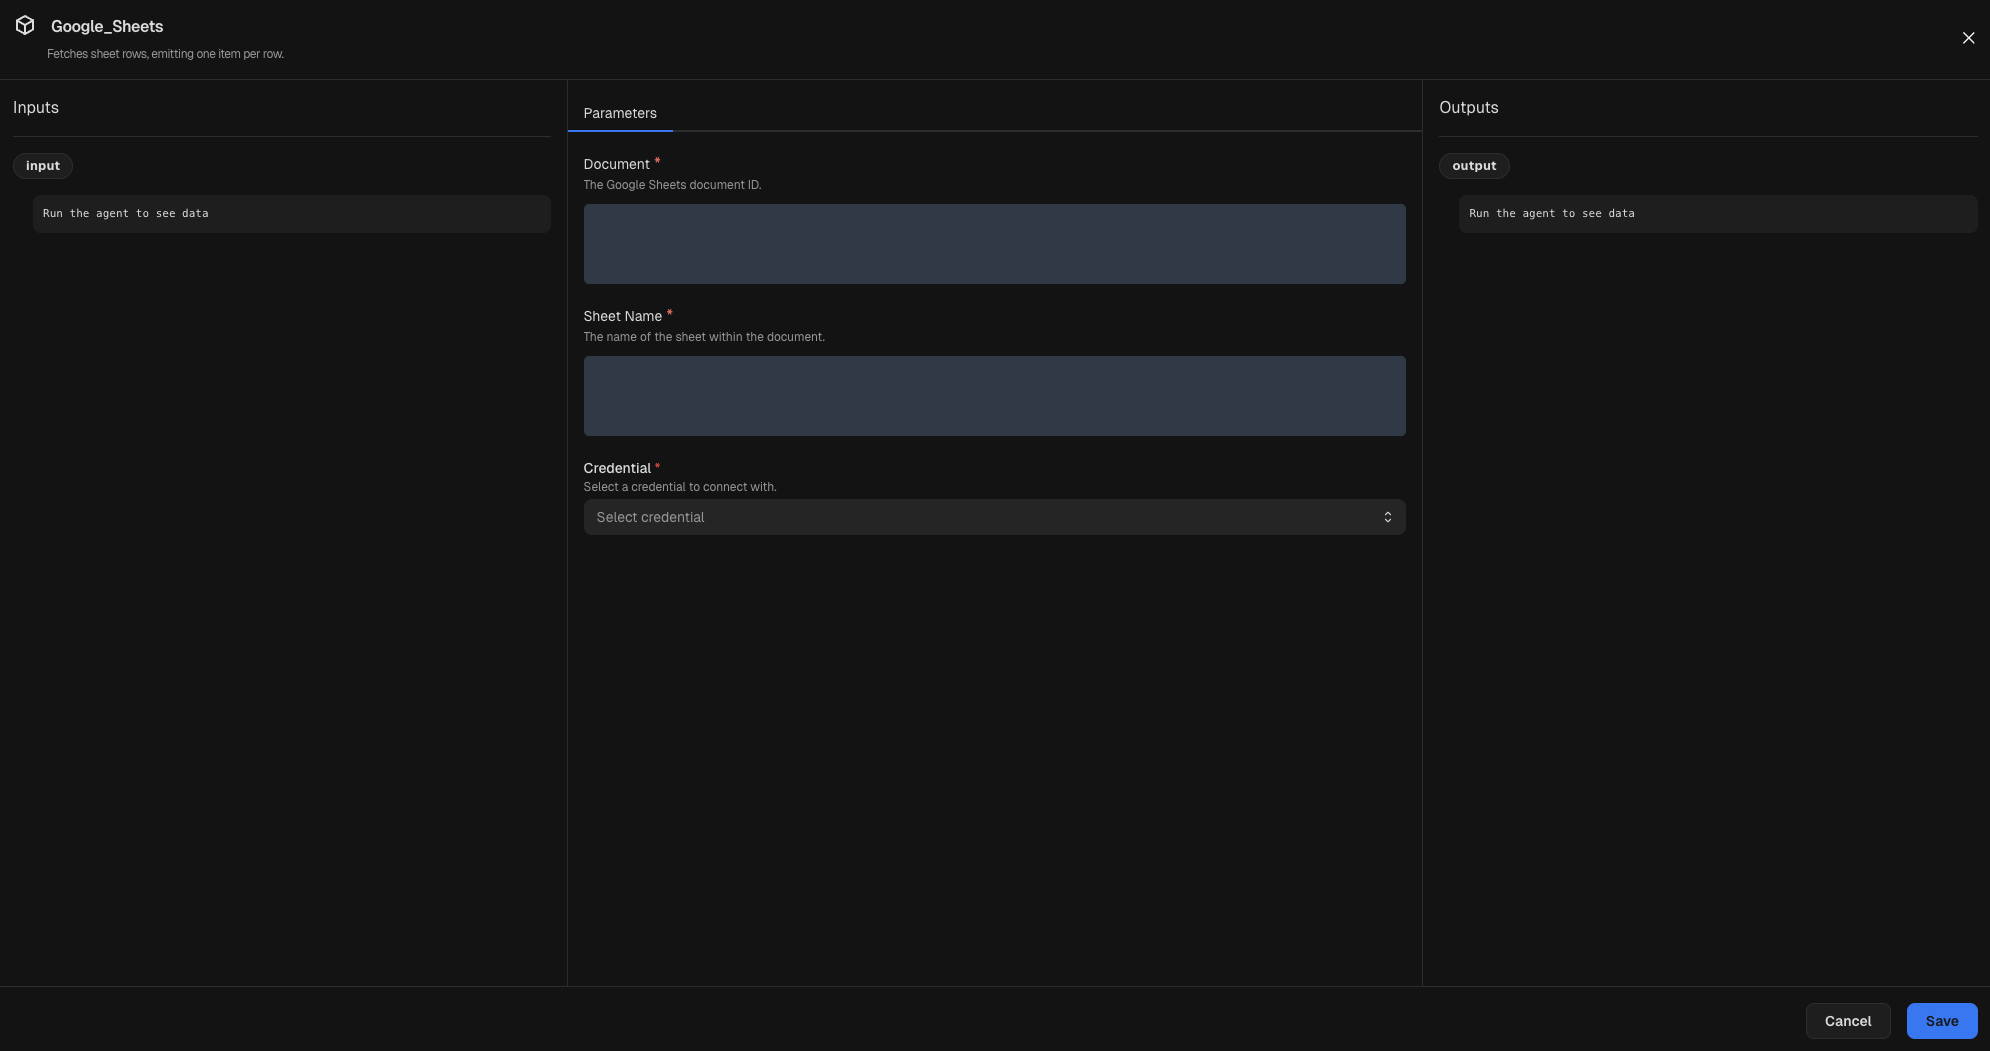Click the cube icon beside Google_Sheets title

27,25
